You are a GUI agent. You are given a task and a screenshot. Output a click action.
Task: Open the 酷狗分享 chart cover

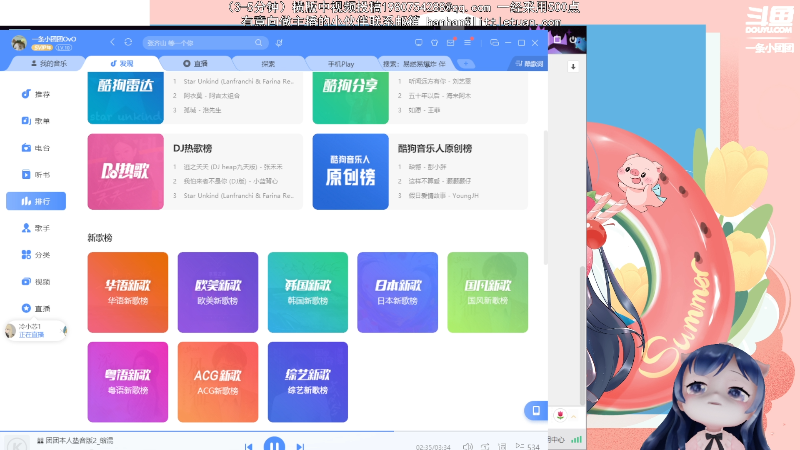pos(351,97)
